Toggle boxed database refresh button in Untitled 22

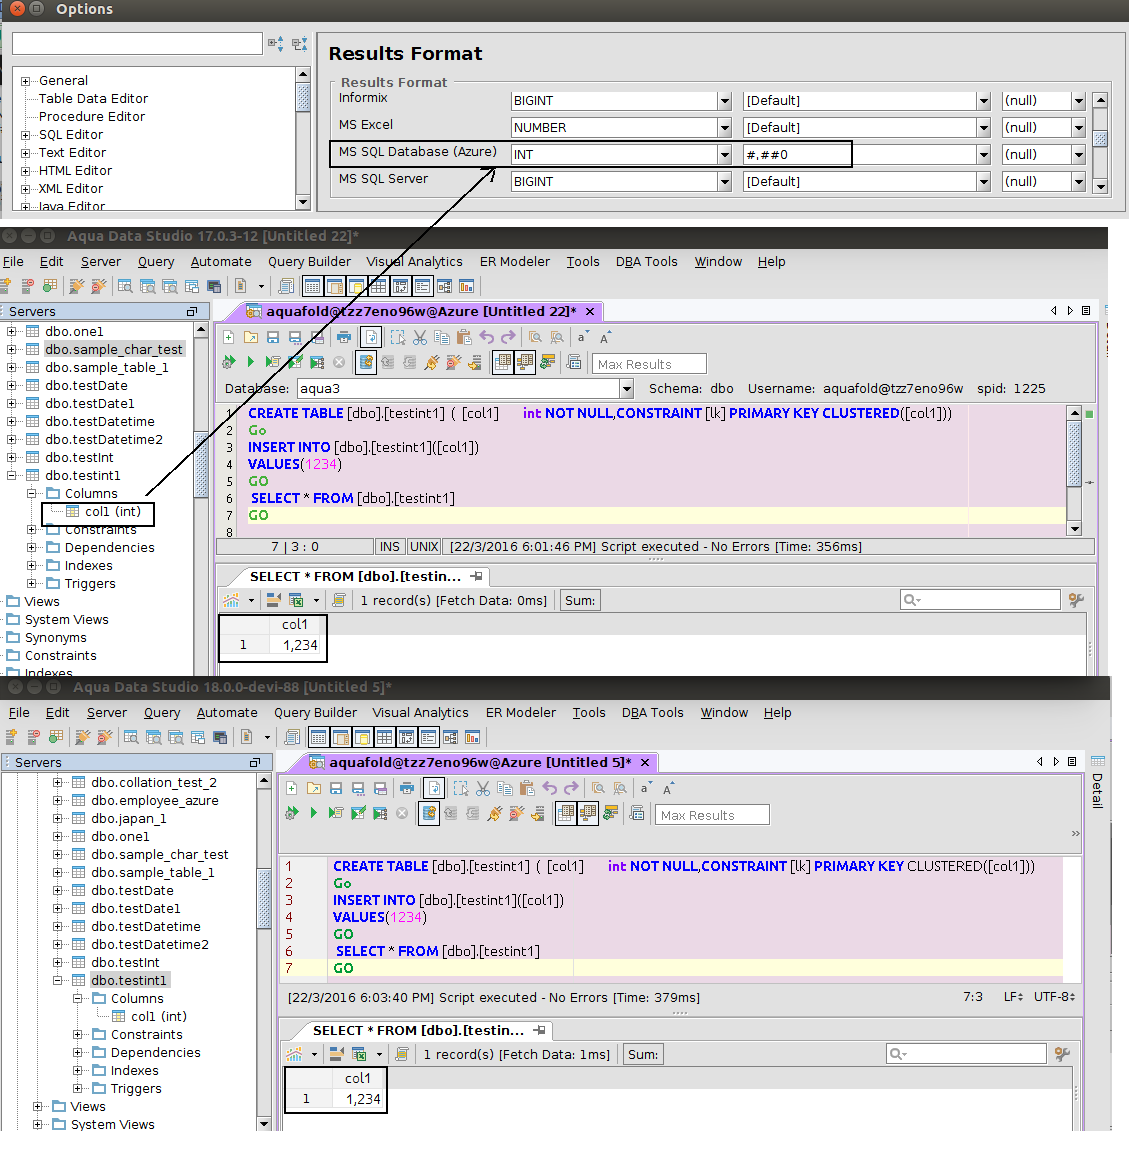[x=366, y=362]
